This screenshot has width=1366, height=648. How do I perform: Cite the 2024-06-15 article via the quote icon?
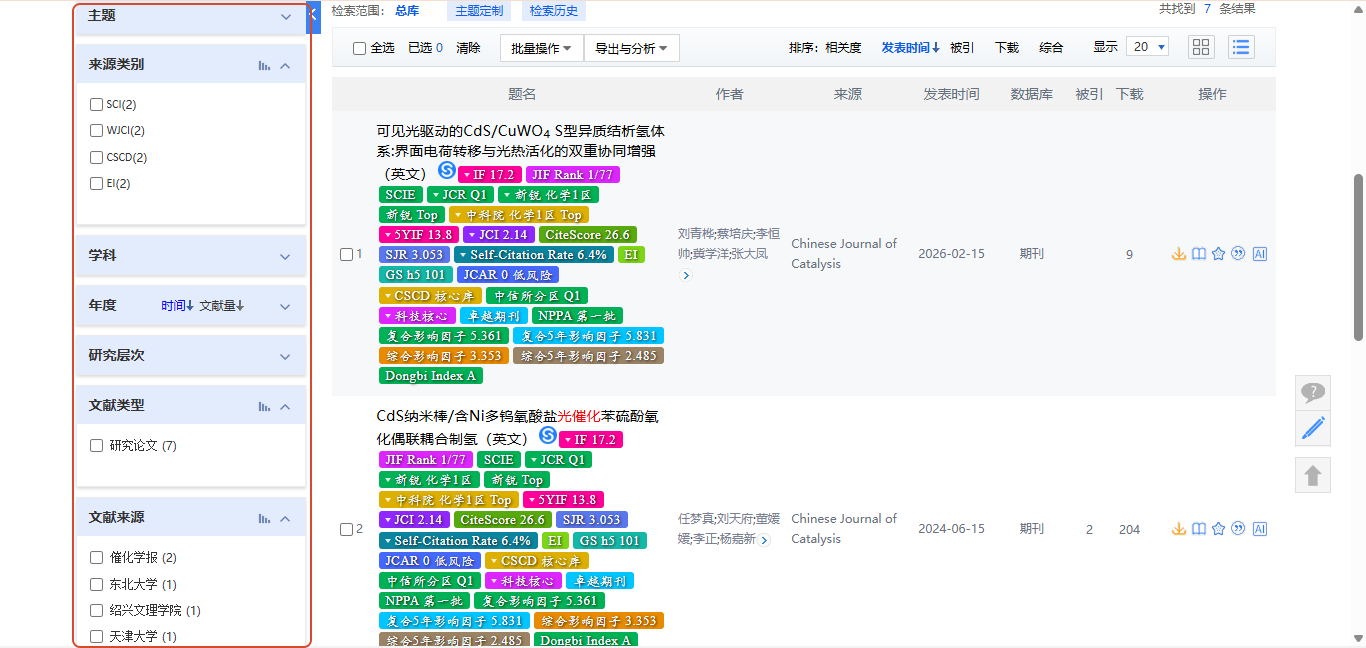click(x=1238, y=529)
